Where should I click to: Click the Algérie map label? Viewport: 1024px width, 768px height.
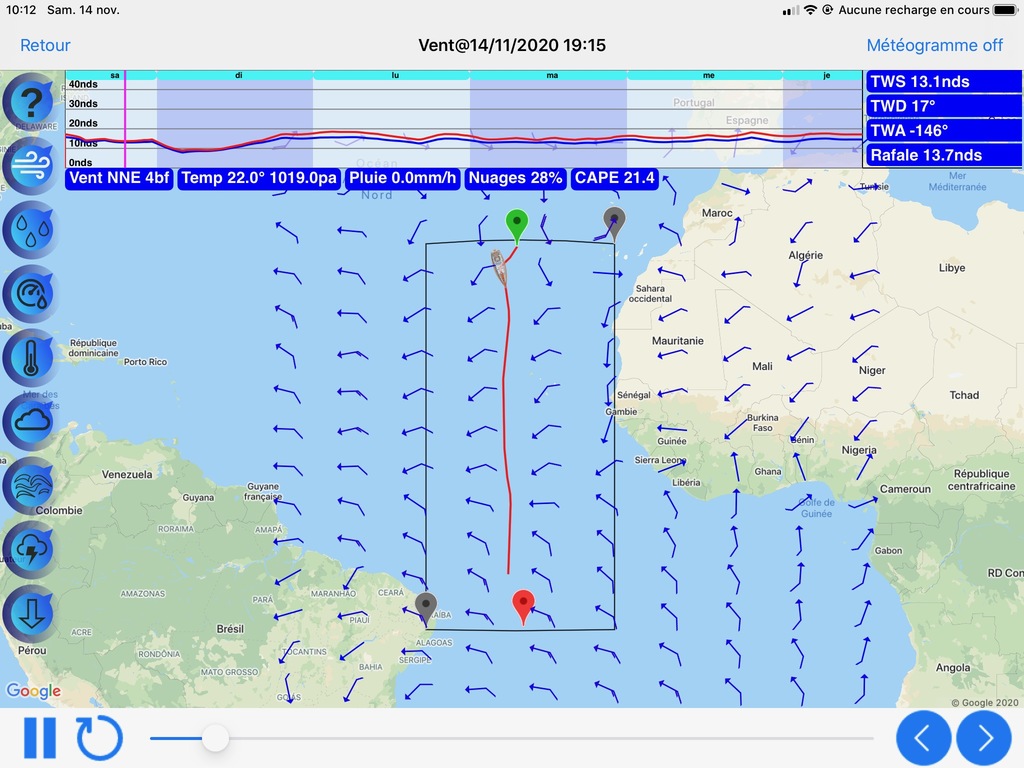(805, 255)
